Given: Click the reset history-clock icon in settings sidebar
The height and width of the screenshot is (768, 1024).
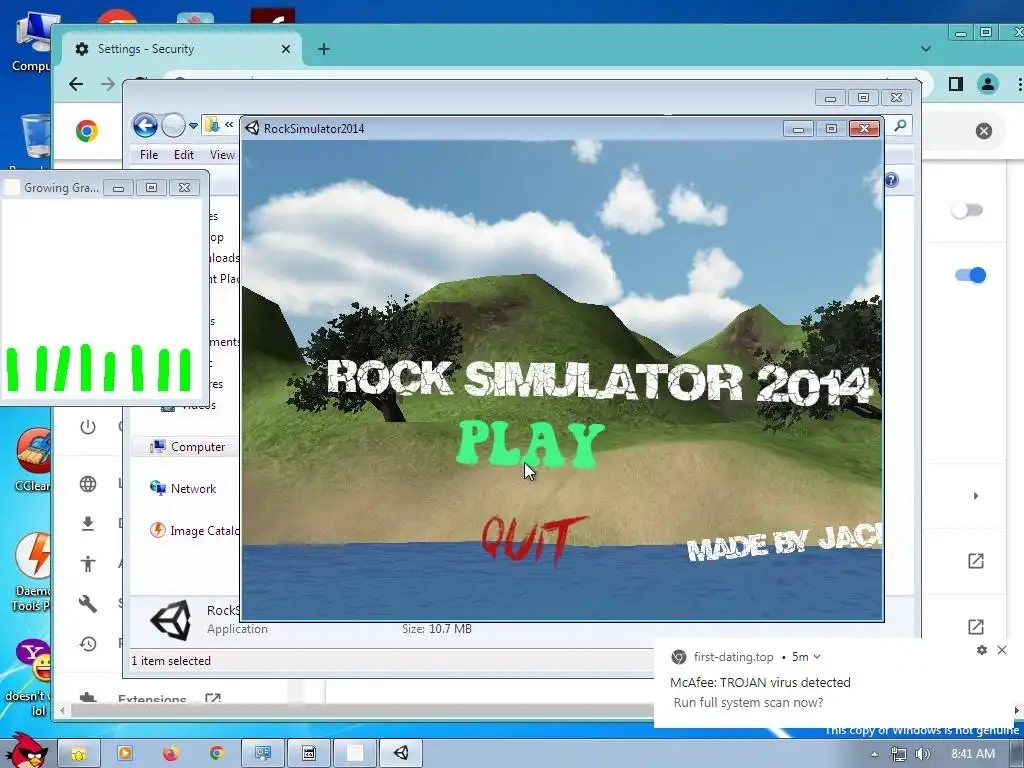Looking at the screenshot, I should (x=88, y=644).
